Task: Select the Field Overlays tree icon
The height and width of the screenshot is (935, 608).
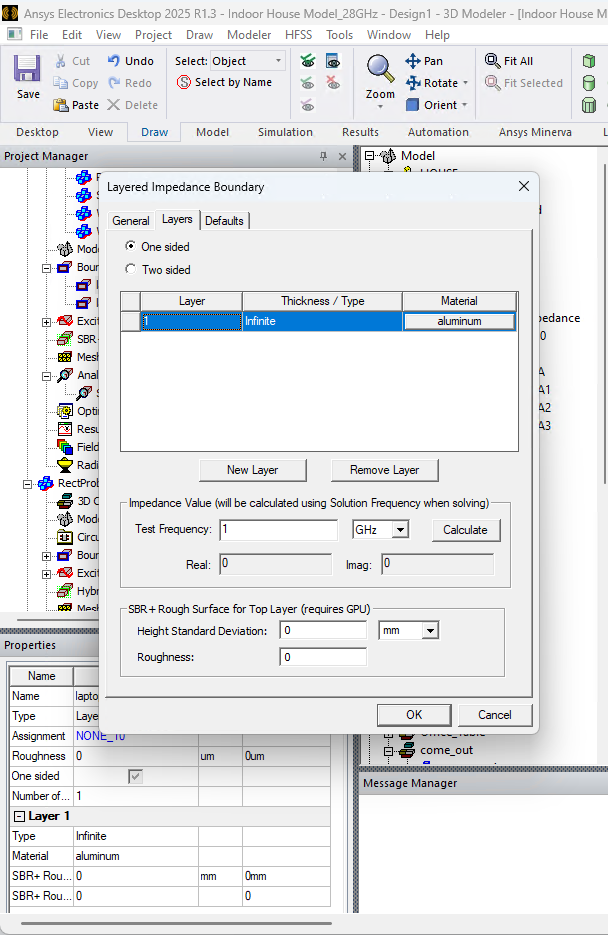Action: point(65,447)
